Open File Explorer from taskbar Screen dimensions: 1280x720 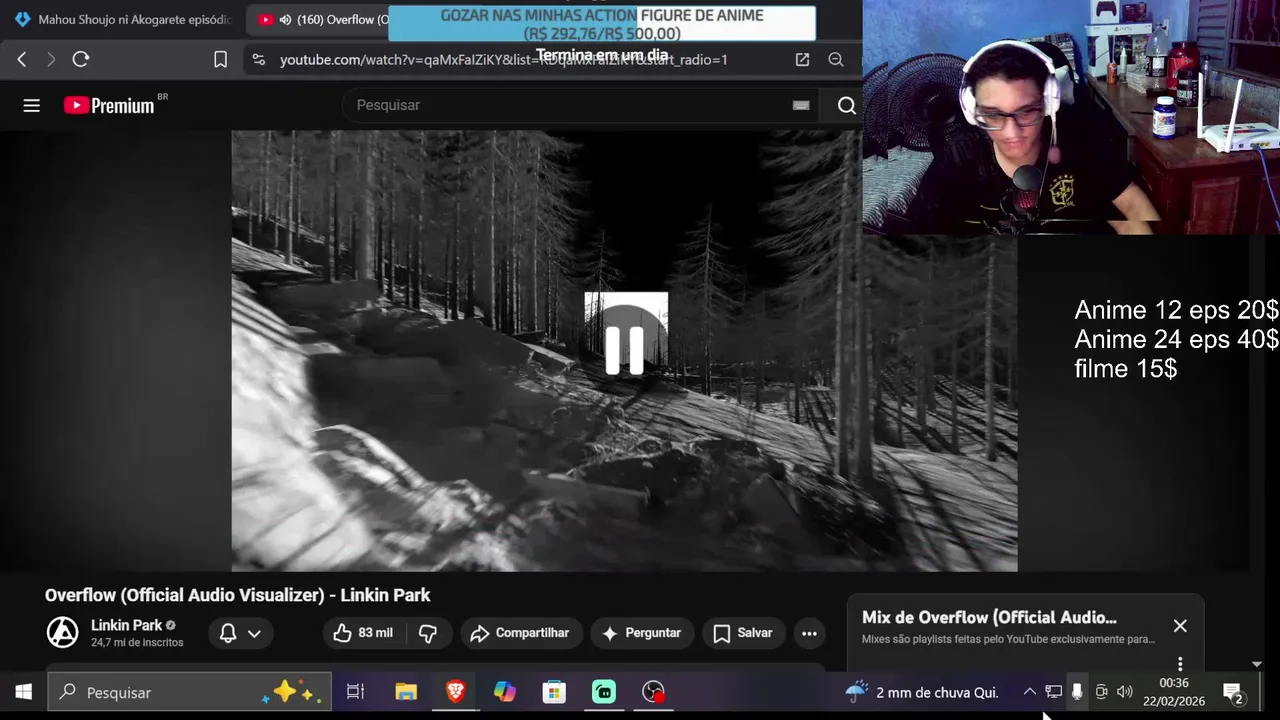pyautogui.click(x=406, y=692)
